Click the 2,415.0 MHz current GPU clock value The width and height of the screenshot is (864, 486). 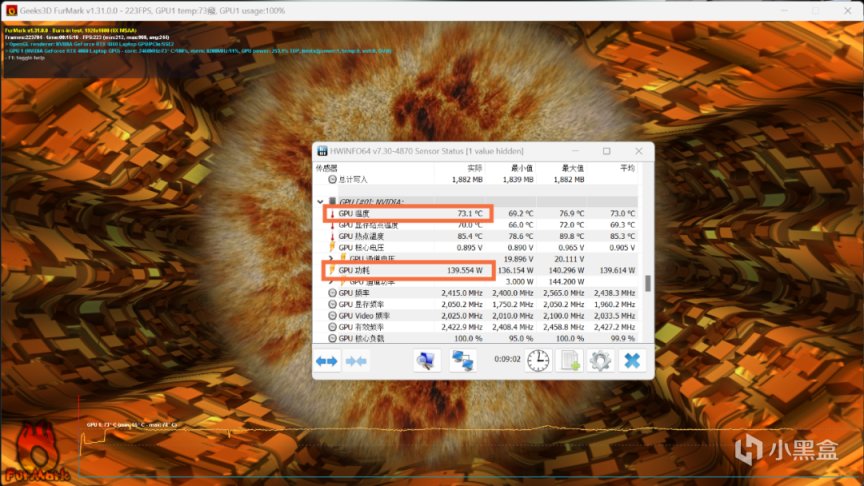click(462, 293)
